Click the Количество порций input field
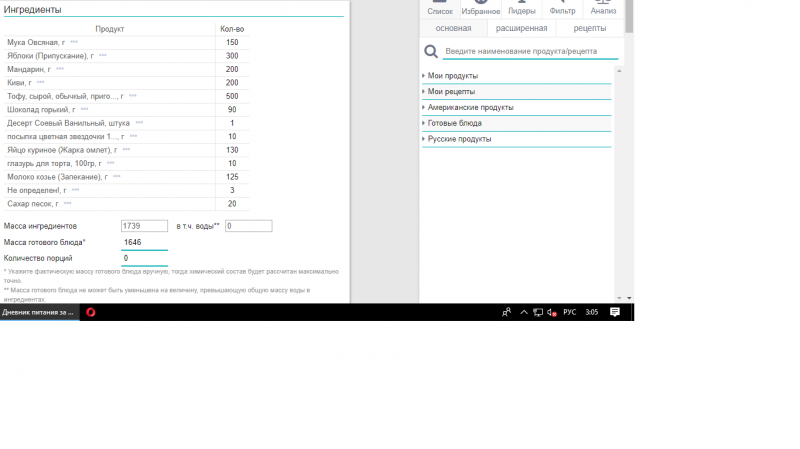 [144, 258]
